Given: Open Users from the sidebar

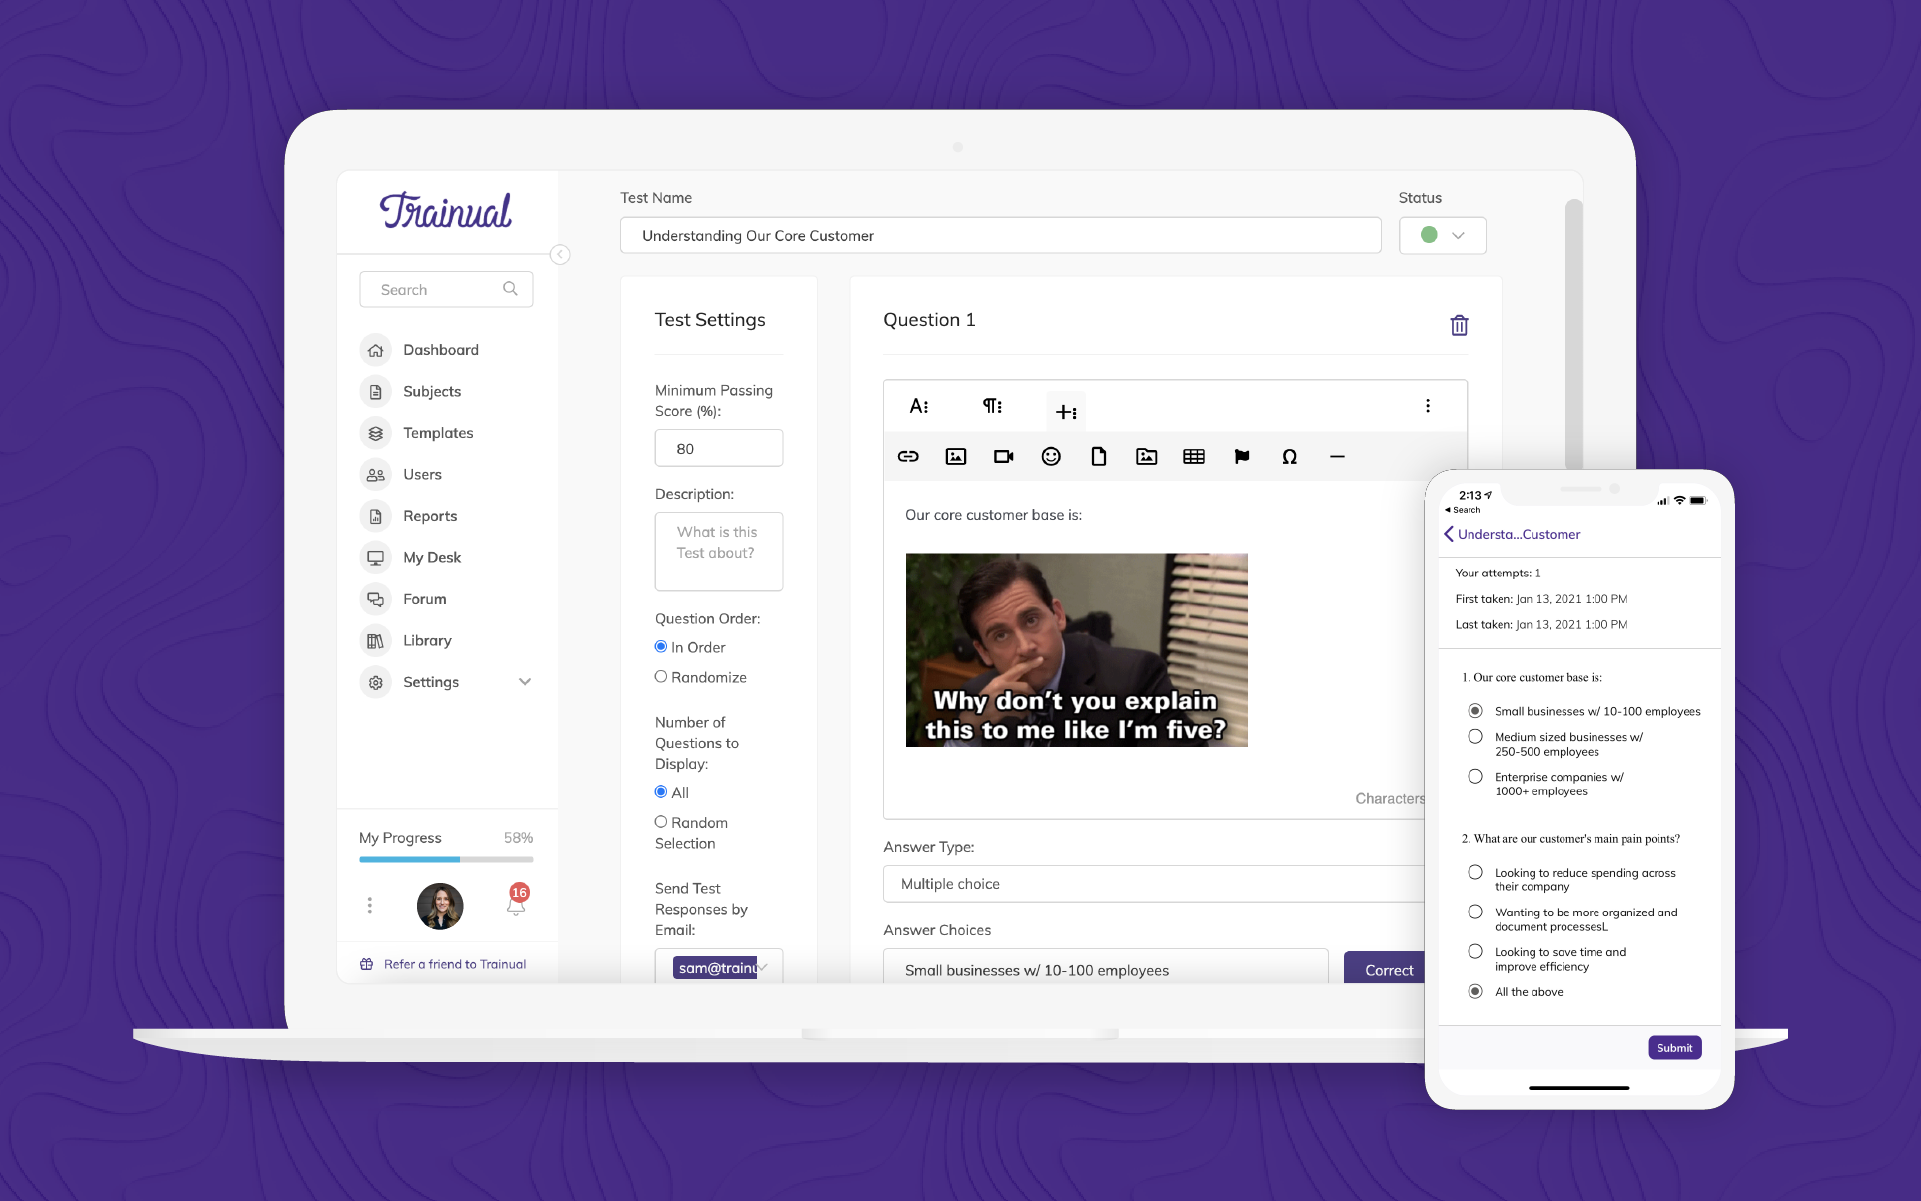Looking at the screenshot, I should [x=421, y=474].
